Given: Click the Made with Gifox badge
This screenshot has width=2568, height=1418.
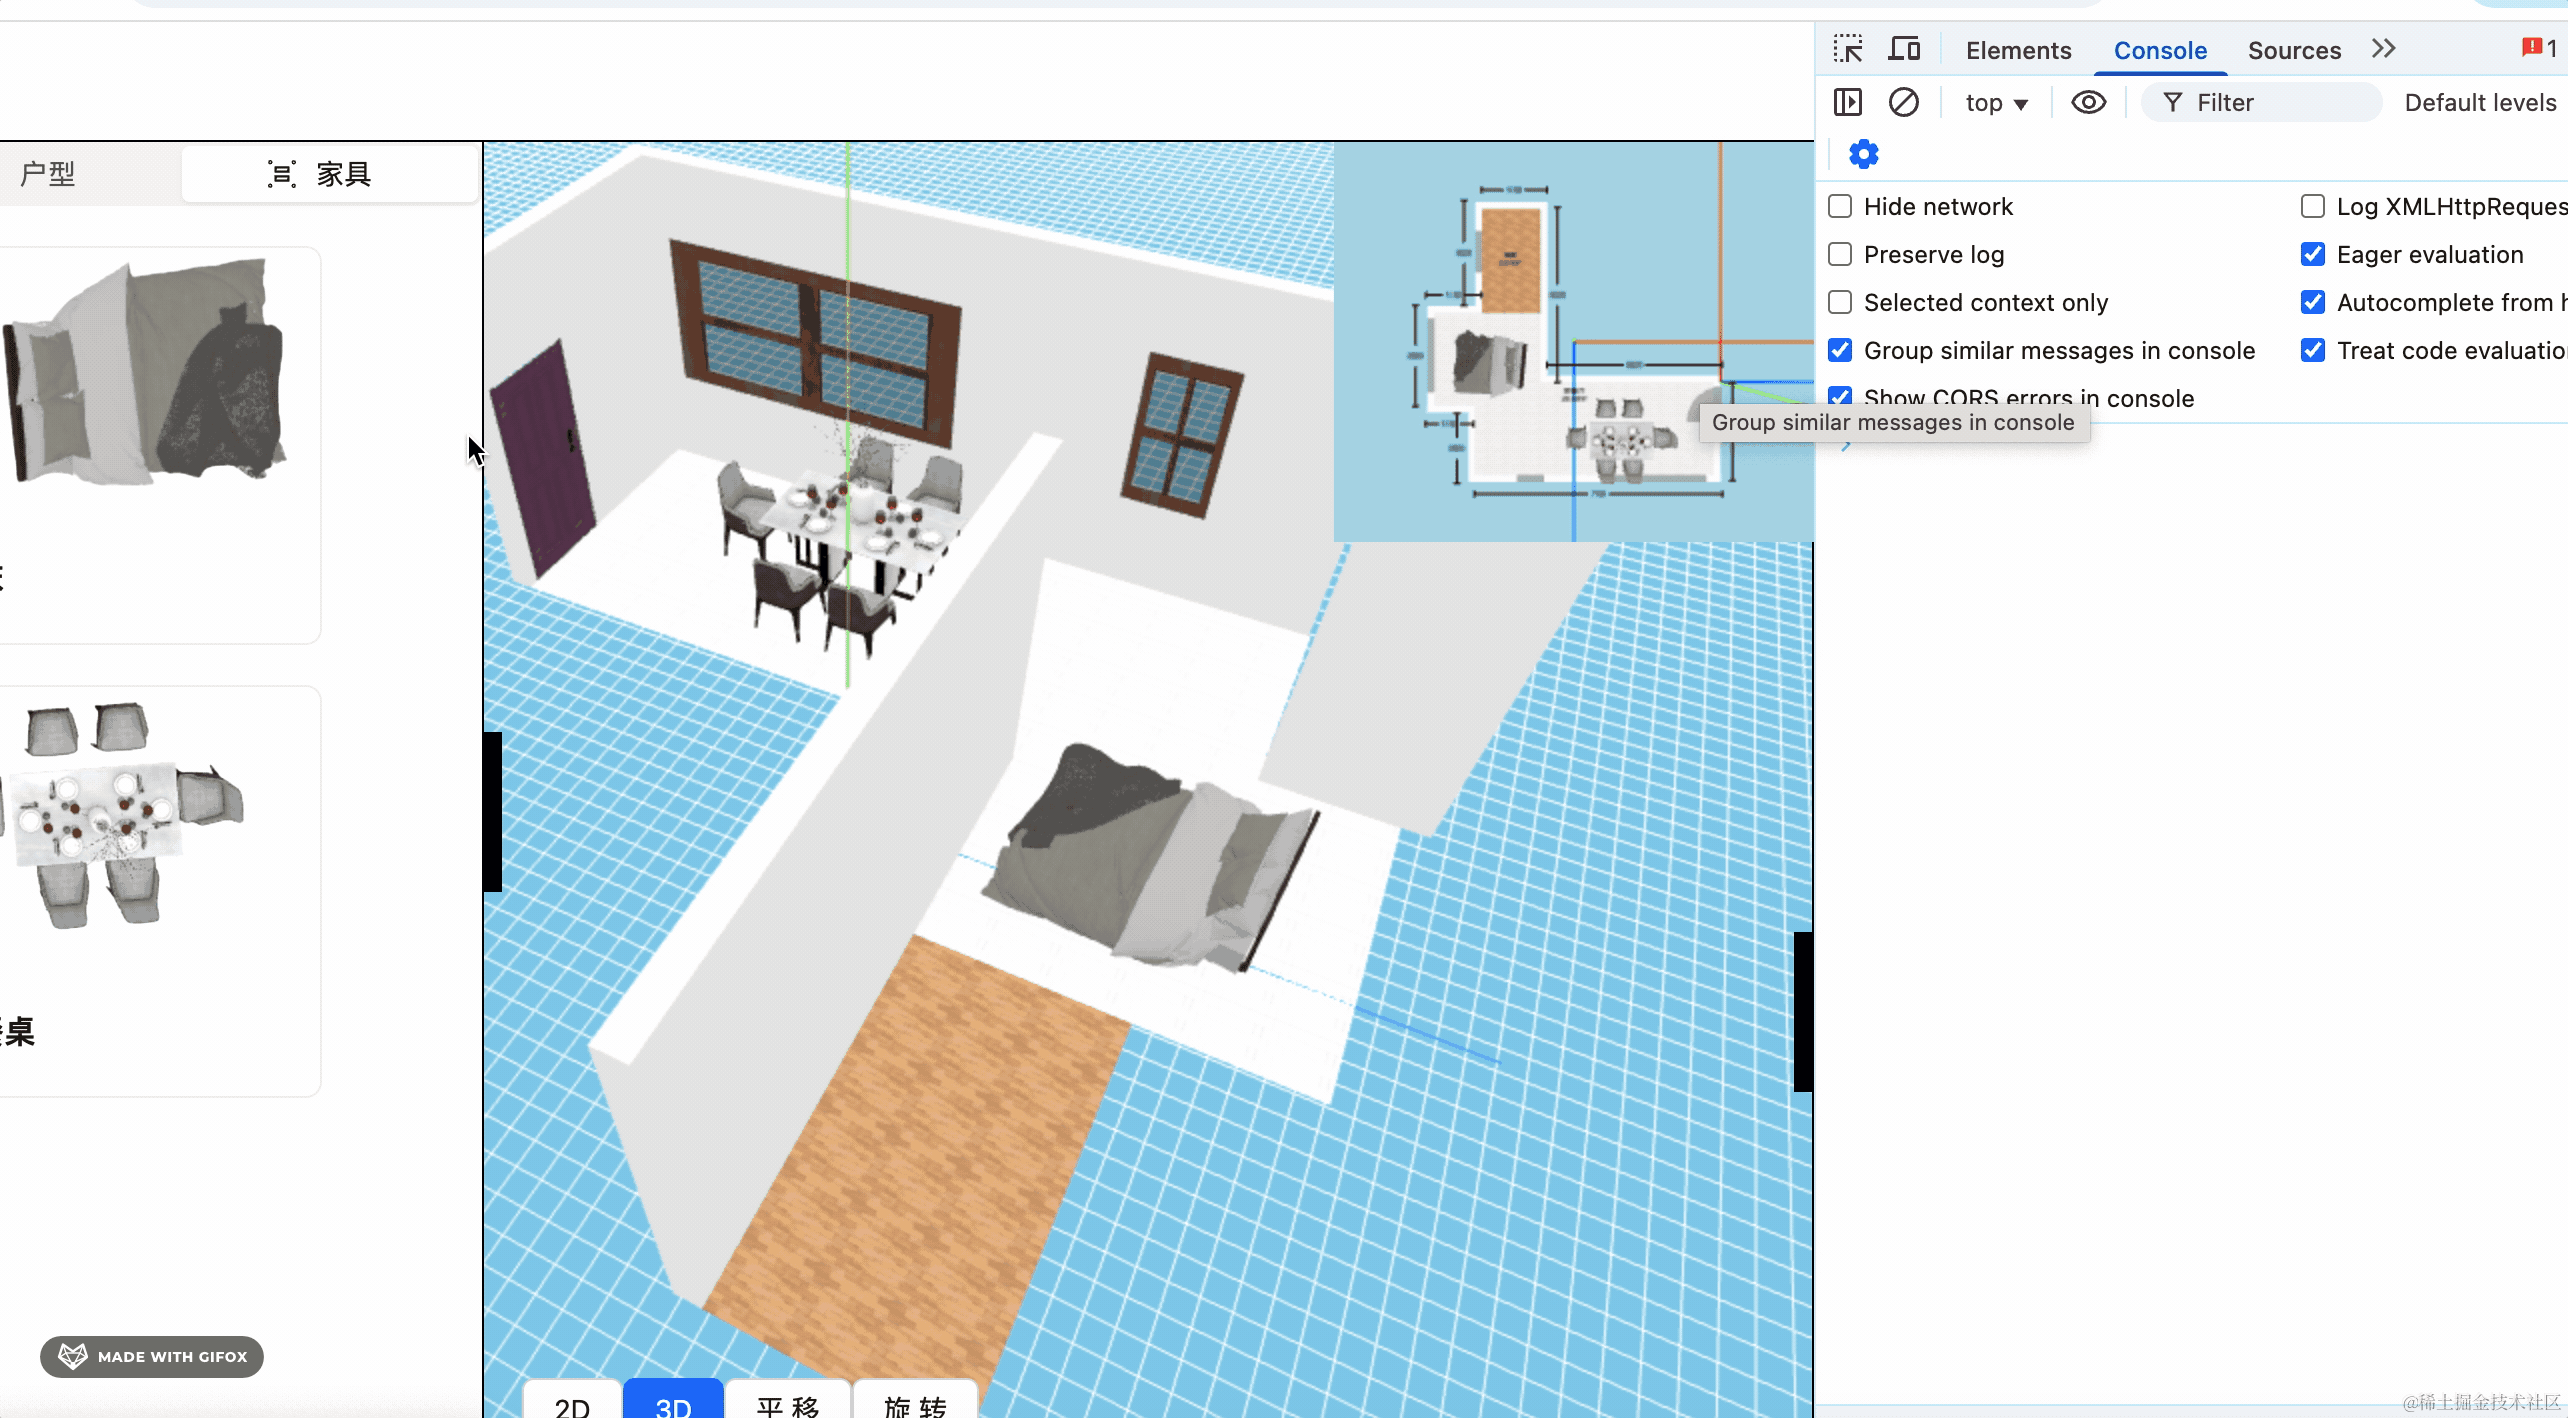Looking at the screenshot, I should (152, 1356).
